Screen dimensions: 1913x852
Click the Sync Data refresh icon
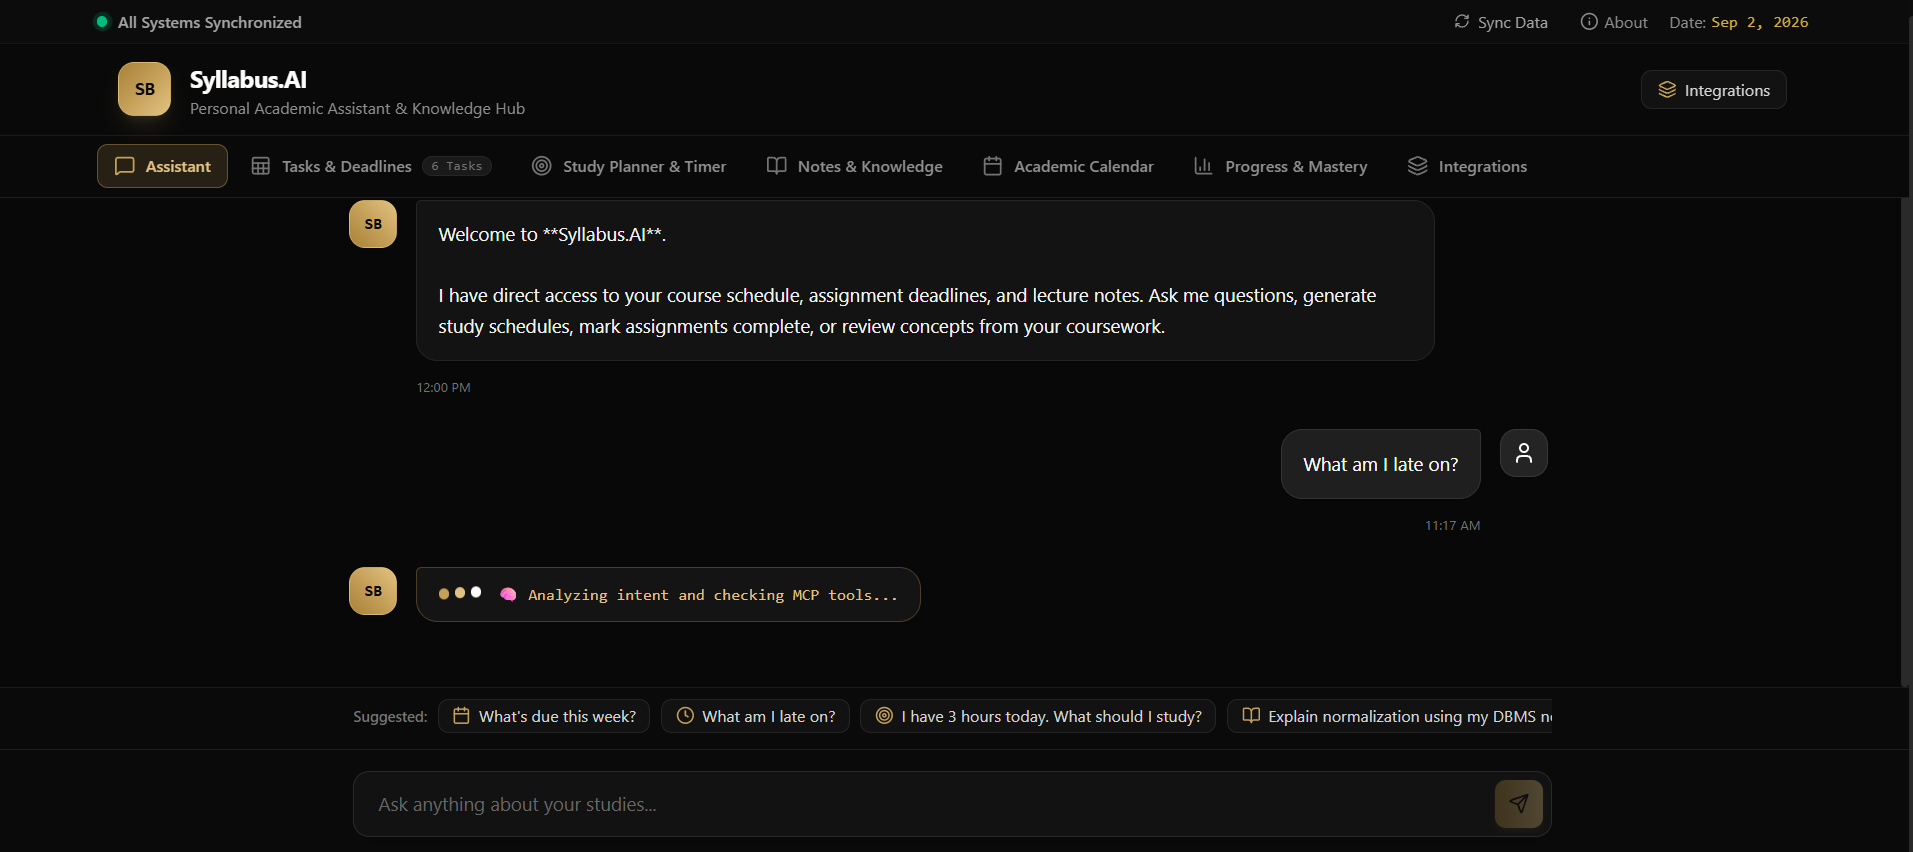click(x=1462, y=21)
